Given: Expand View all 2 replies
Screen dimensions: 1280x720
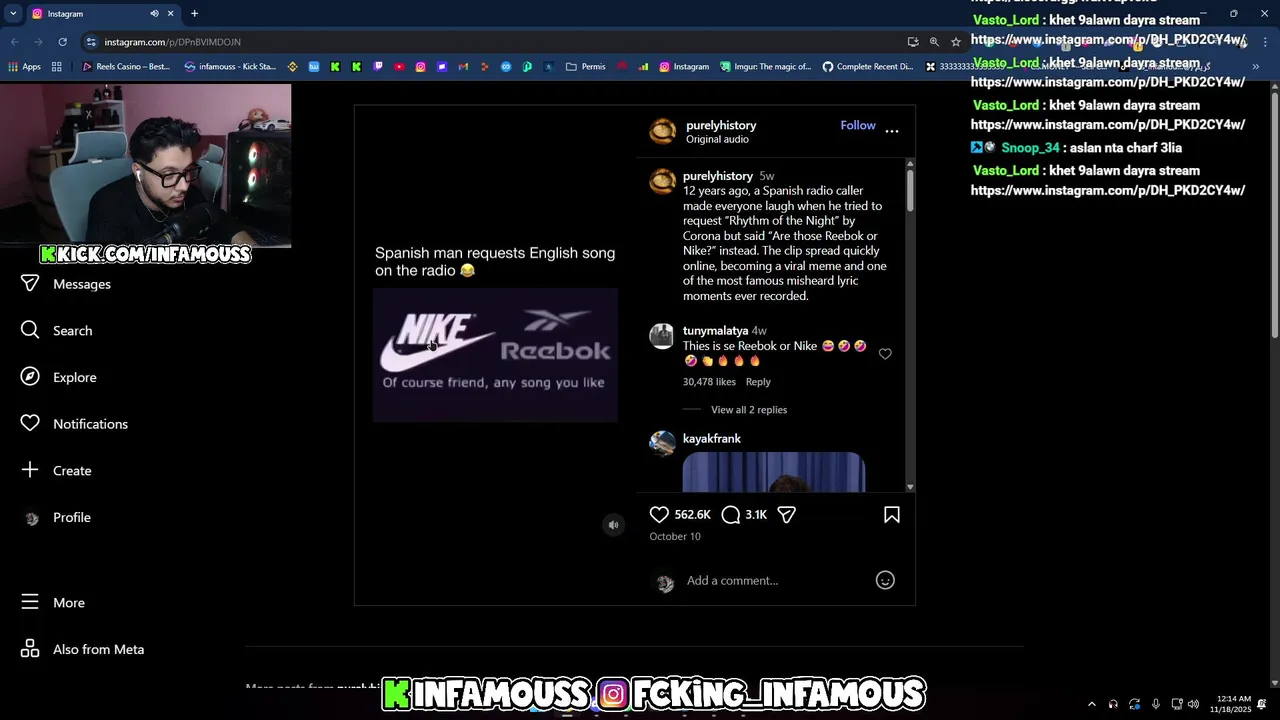Looking at the screenshot, I should point(749,410).
